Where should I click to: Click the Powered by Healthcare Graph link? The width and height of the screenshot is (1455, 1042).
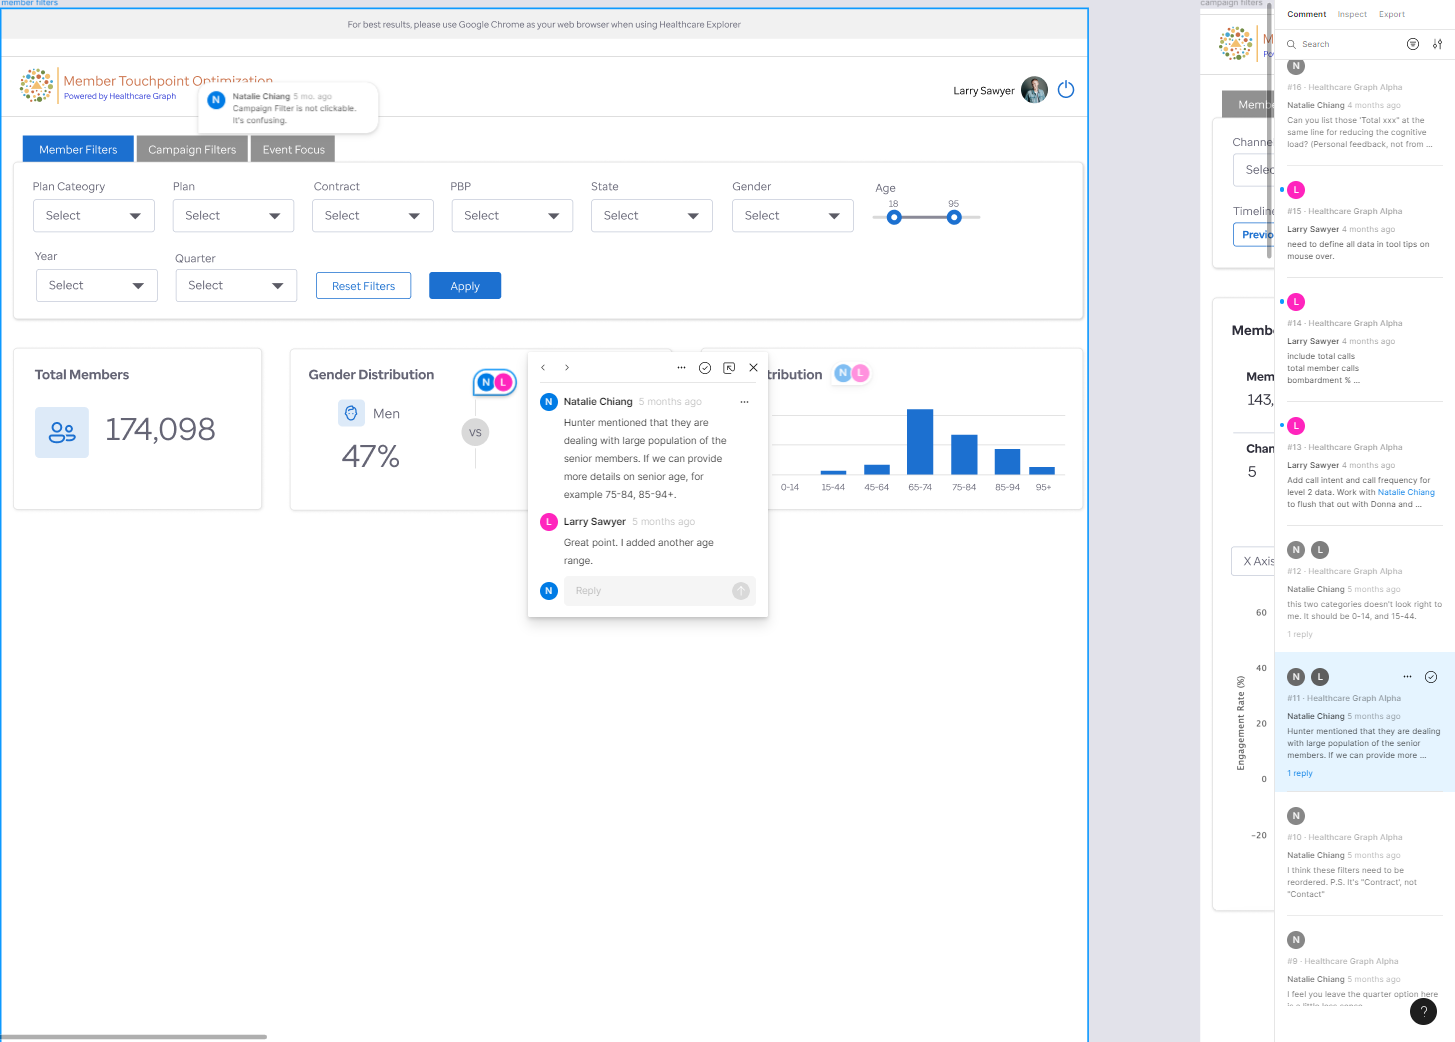click(120, 97)
